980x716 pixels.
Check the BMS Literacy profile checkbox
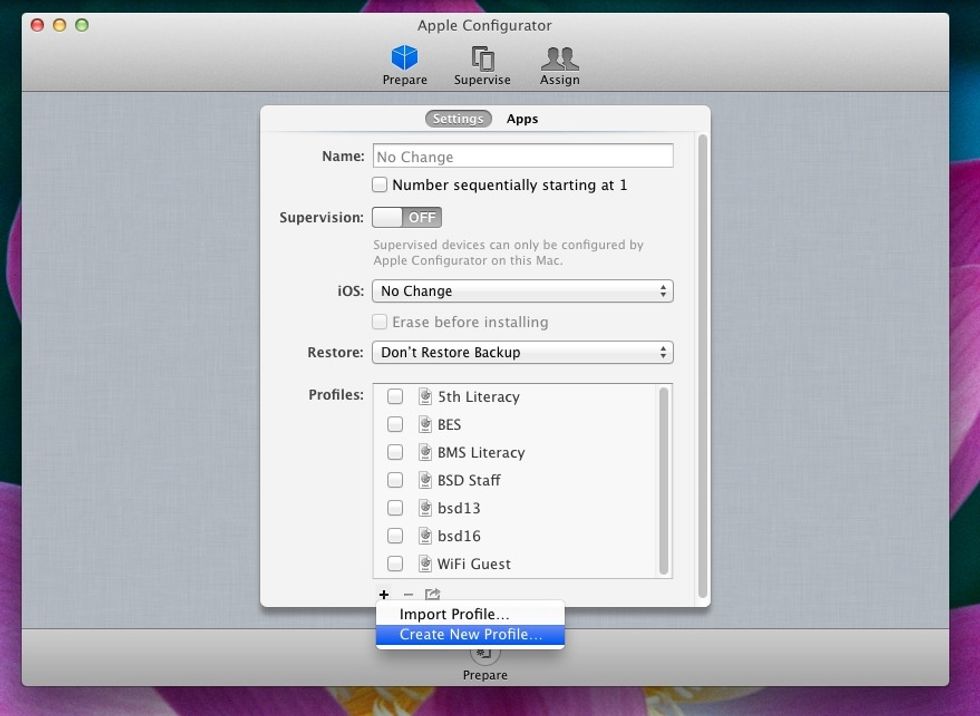coord(395,452)
